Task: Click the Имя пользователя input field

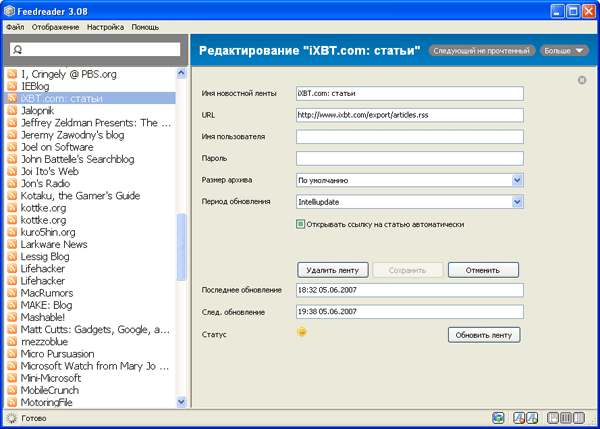Action: 409,137
